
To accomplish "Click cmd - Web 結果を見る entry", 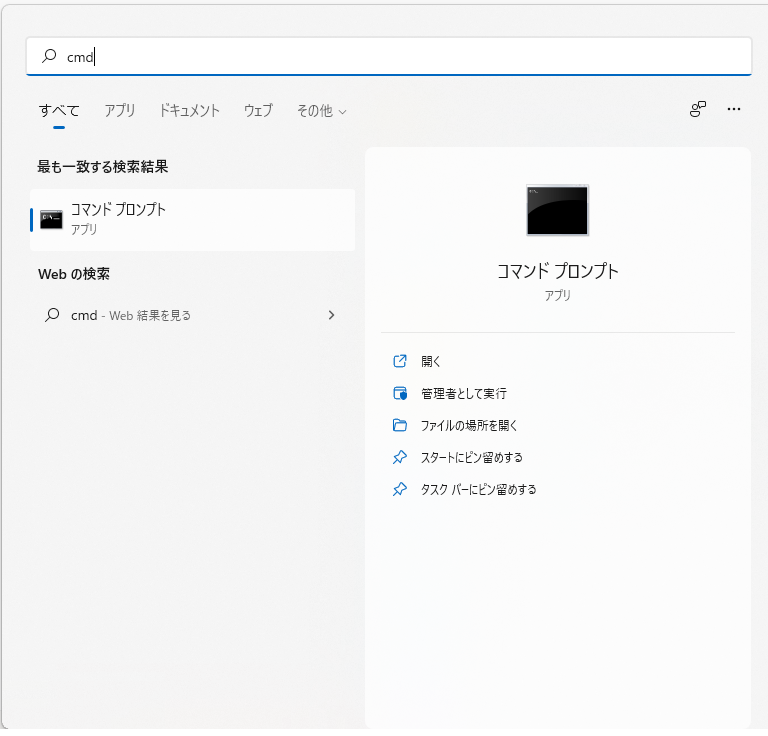I will (x=192, y=315).
